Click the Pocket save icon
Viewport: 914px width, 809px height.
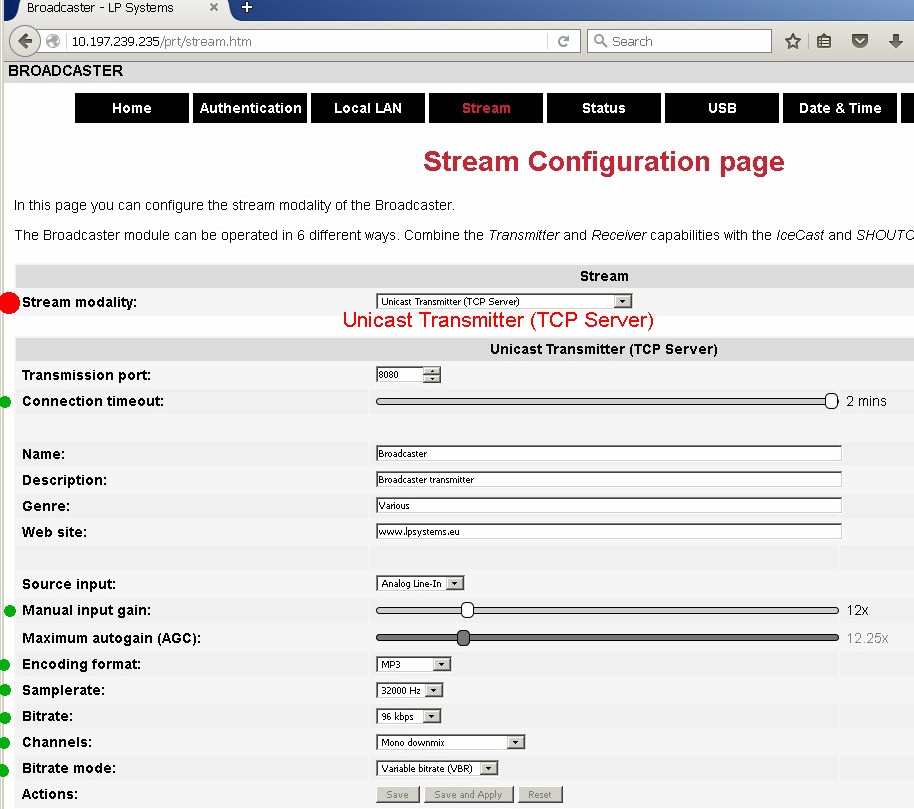(859, 41)
